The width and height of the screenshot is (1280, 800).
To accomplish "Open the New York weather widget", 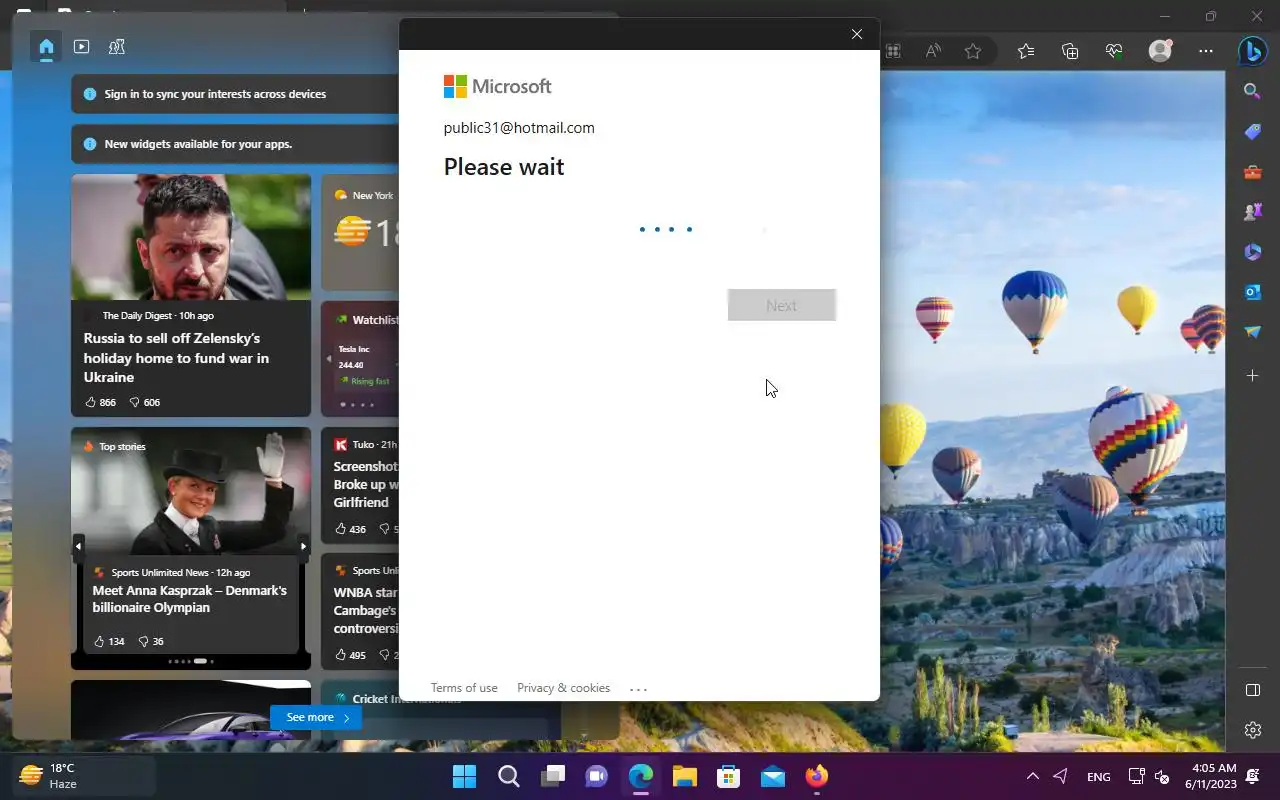I will tap(361, 232).
